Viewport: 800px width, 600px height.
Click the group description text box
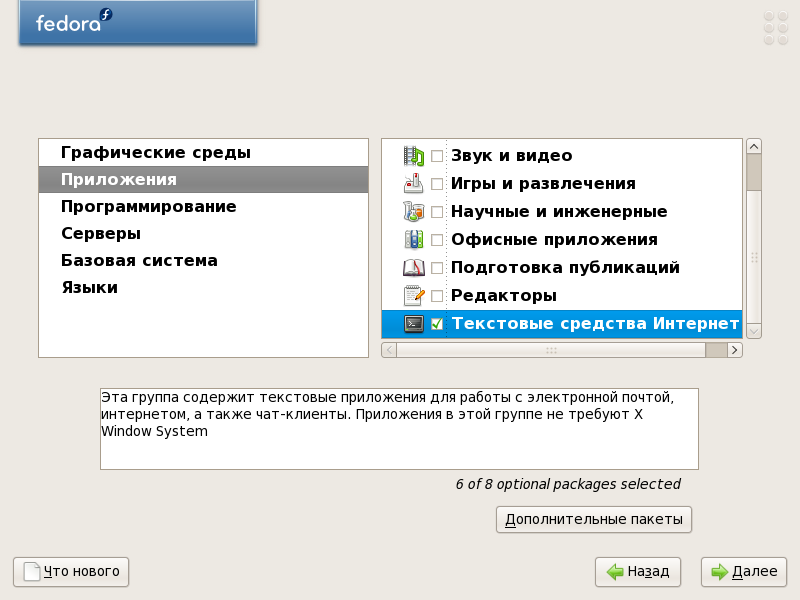(399, 429)
